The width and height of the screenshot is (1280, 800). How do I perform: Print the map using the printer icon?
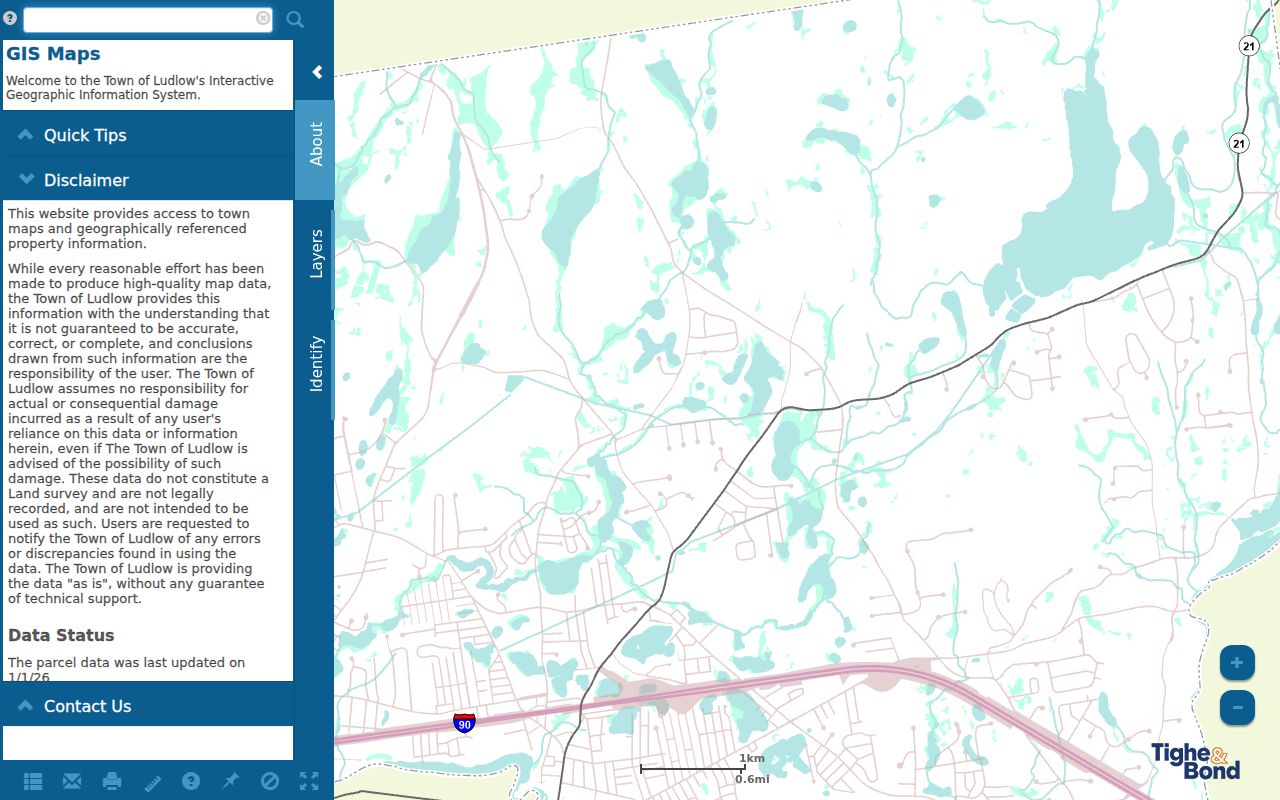(x=112, y=781)
